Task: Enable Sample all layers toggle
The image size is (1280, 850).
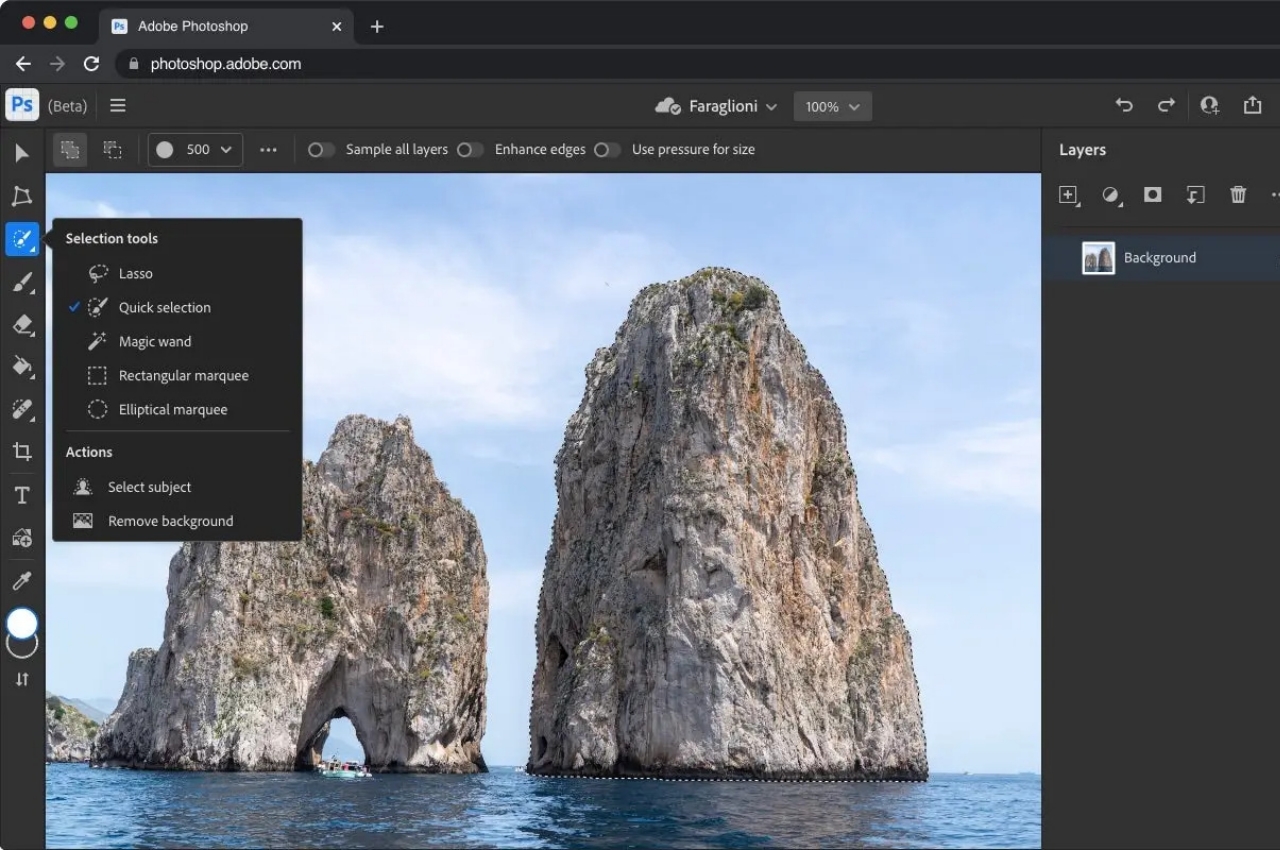Action: click(320, 150)
